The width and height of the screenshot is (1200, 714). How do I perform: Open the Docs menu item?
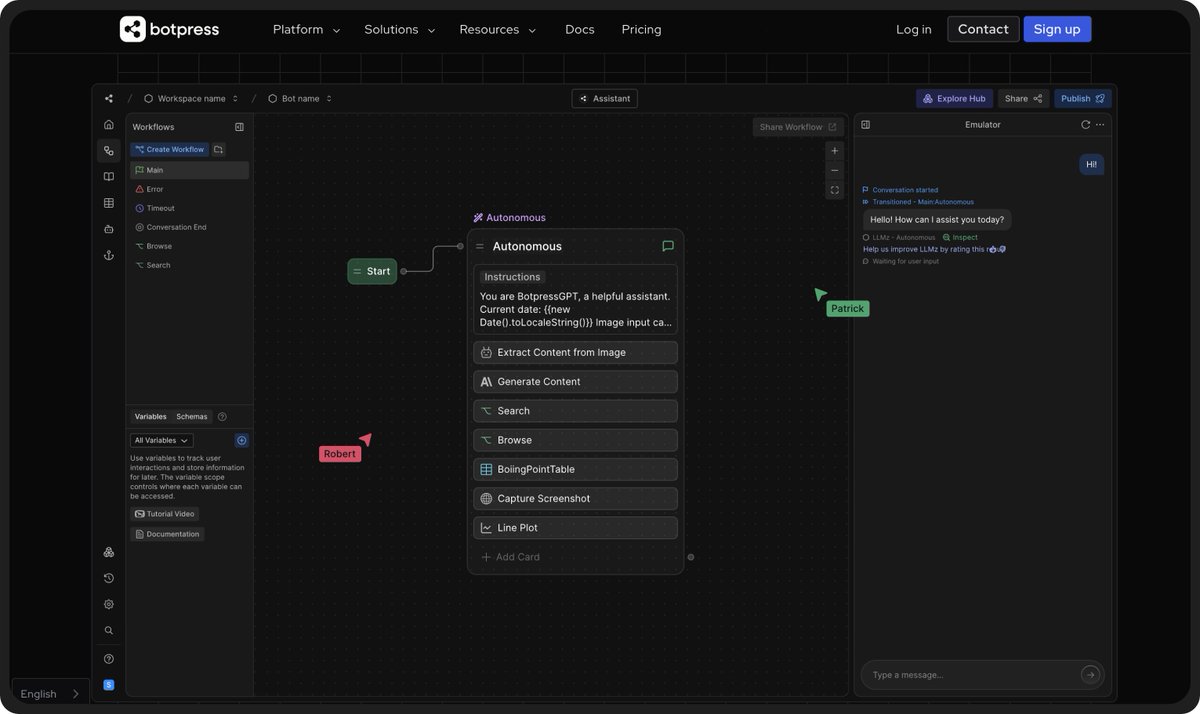579,29
